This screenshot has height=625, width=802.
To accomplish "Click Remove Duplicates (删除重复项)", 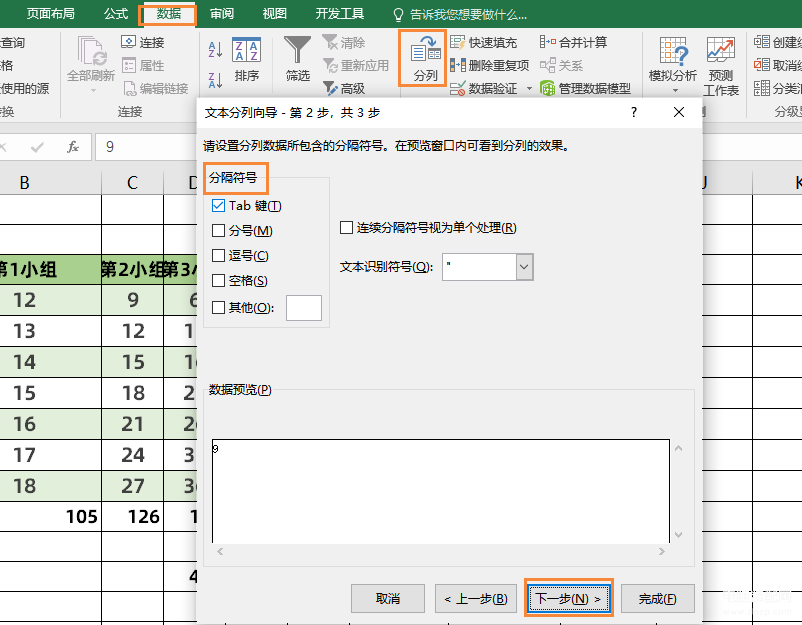I will pyautogui.click(x=489, y=65).
